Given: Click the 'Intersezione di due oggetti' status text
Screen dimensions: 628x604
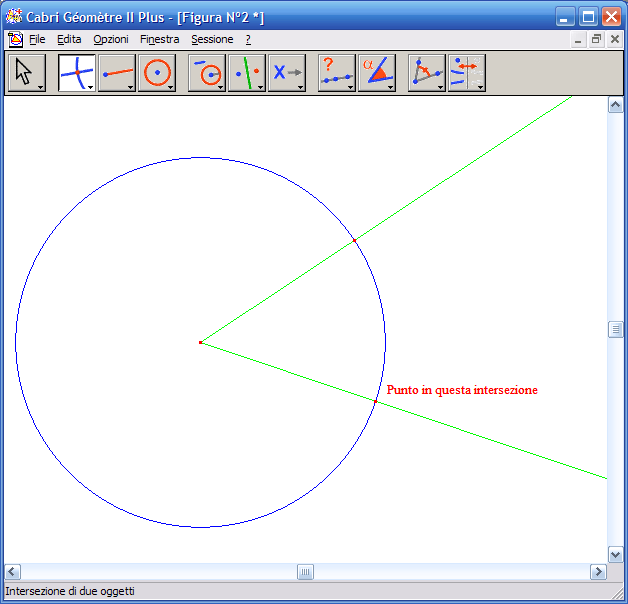Looking at the screenshot, I should pos(70,591).
